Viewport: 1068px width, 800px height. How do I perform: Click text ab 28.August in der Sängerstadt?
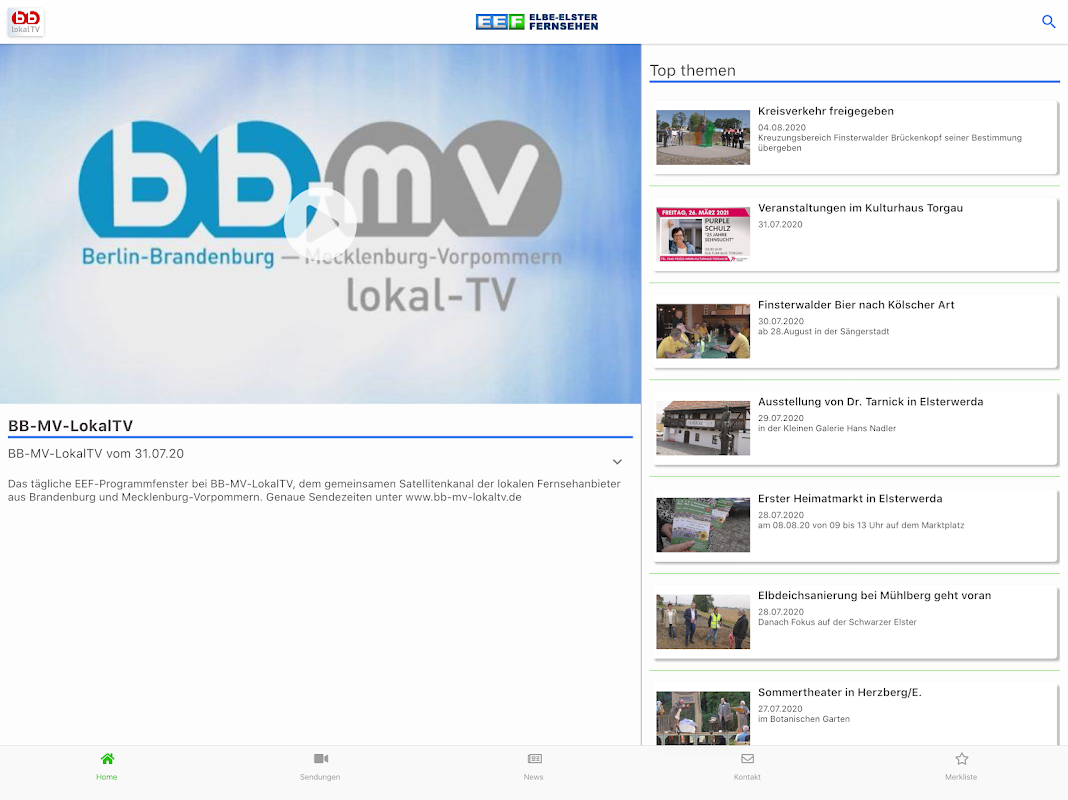[x=823, y=332]
